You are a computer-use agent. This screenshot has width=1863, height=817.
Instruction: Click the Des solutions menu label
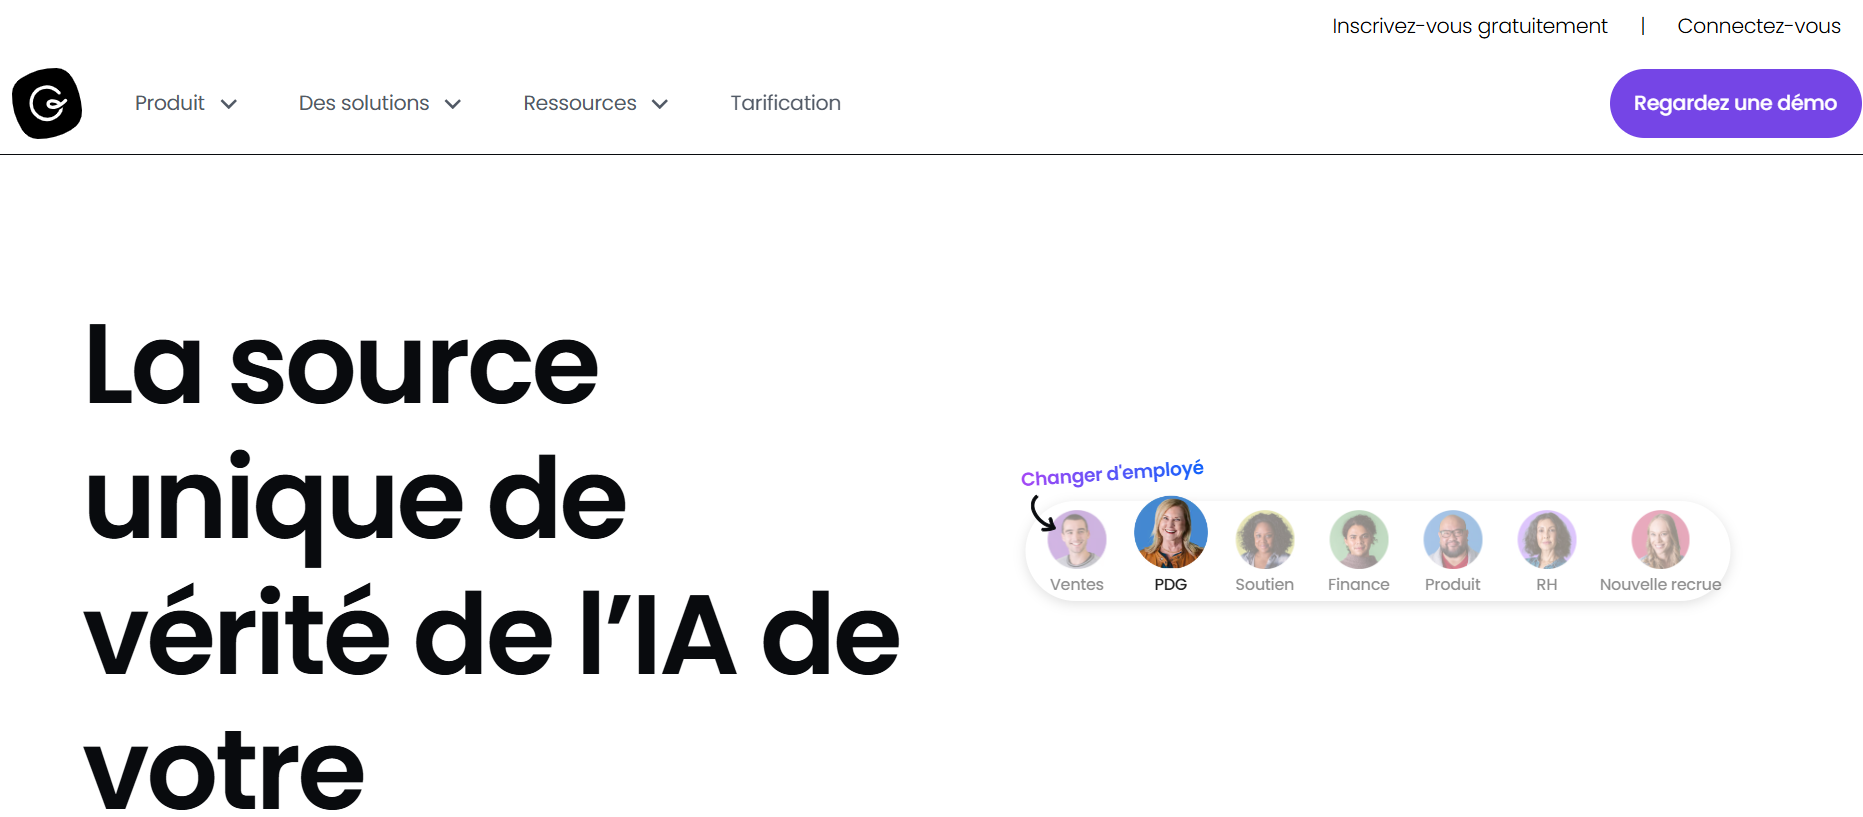point(364,103)
